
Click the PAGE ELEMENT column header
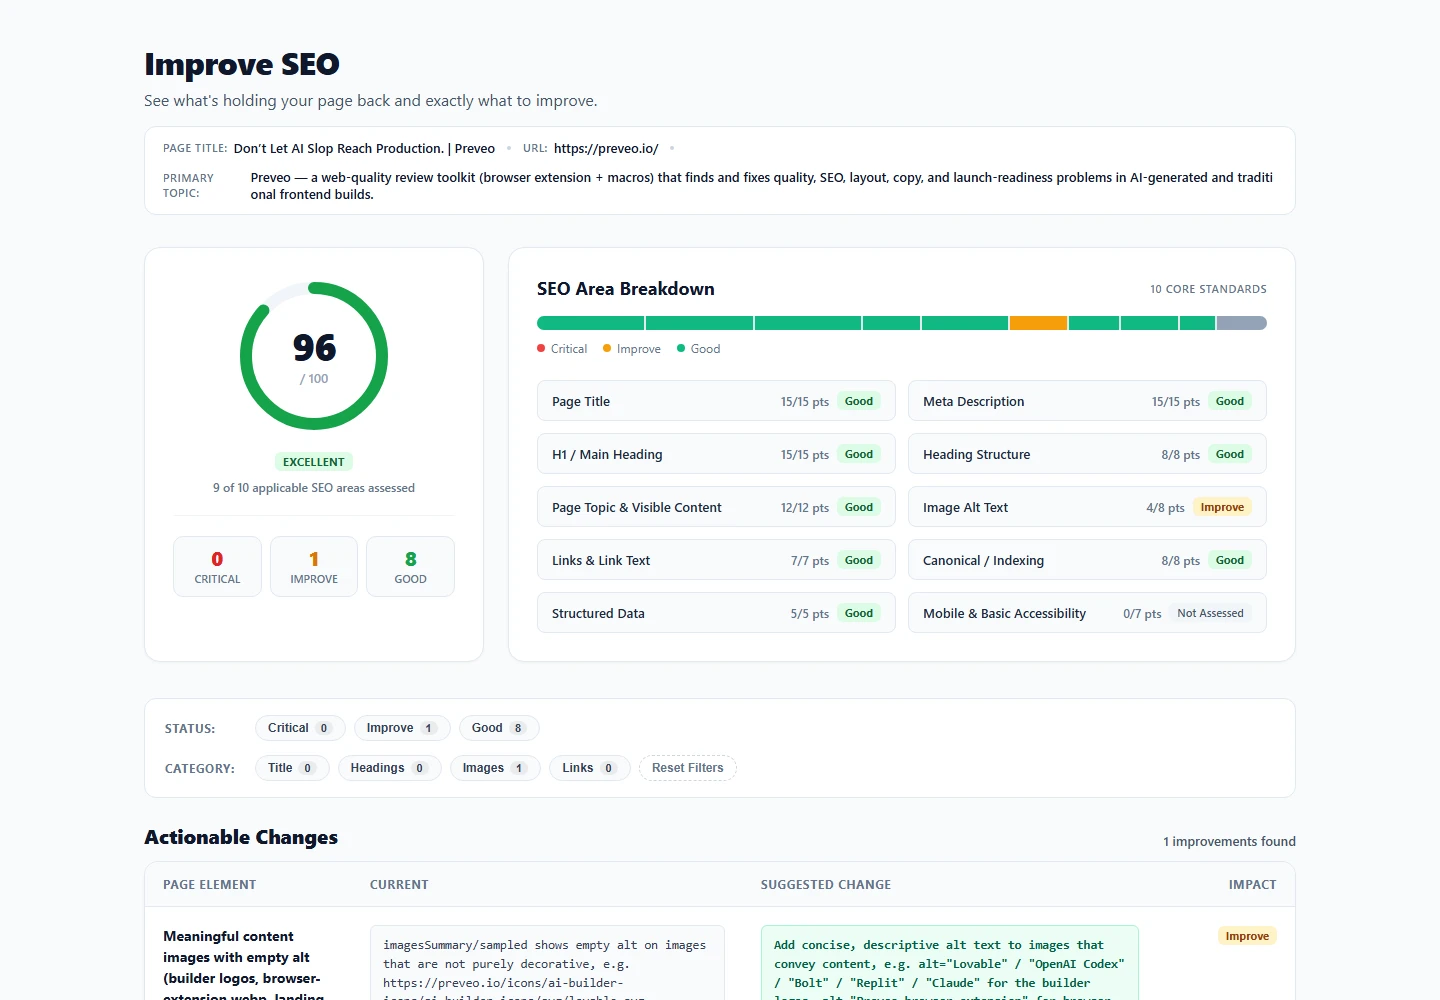coord(210,885)
